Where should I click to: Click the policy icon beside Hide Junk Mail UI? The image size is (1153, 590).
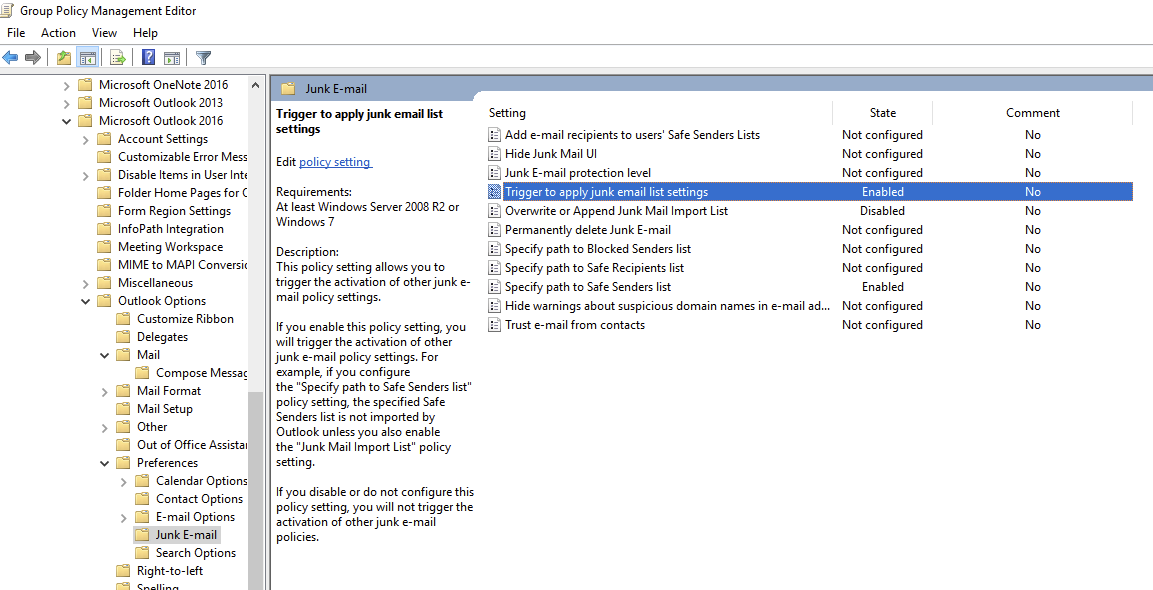click(494, 154)
